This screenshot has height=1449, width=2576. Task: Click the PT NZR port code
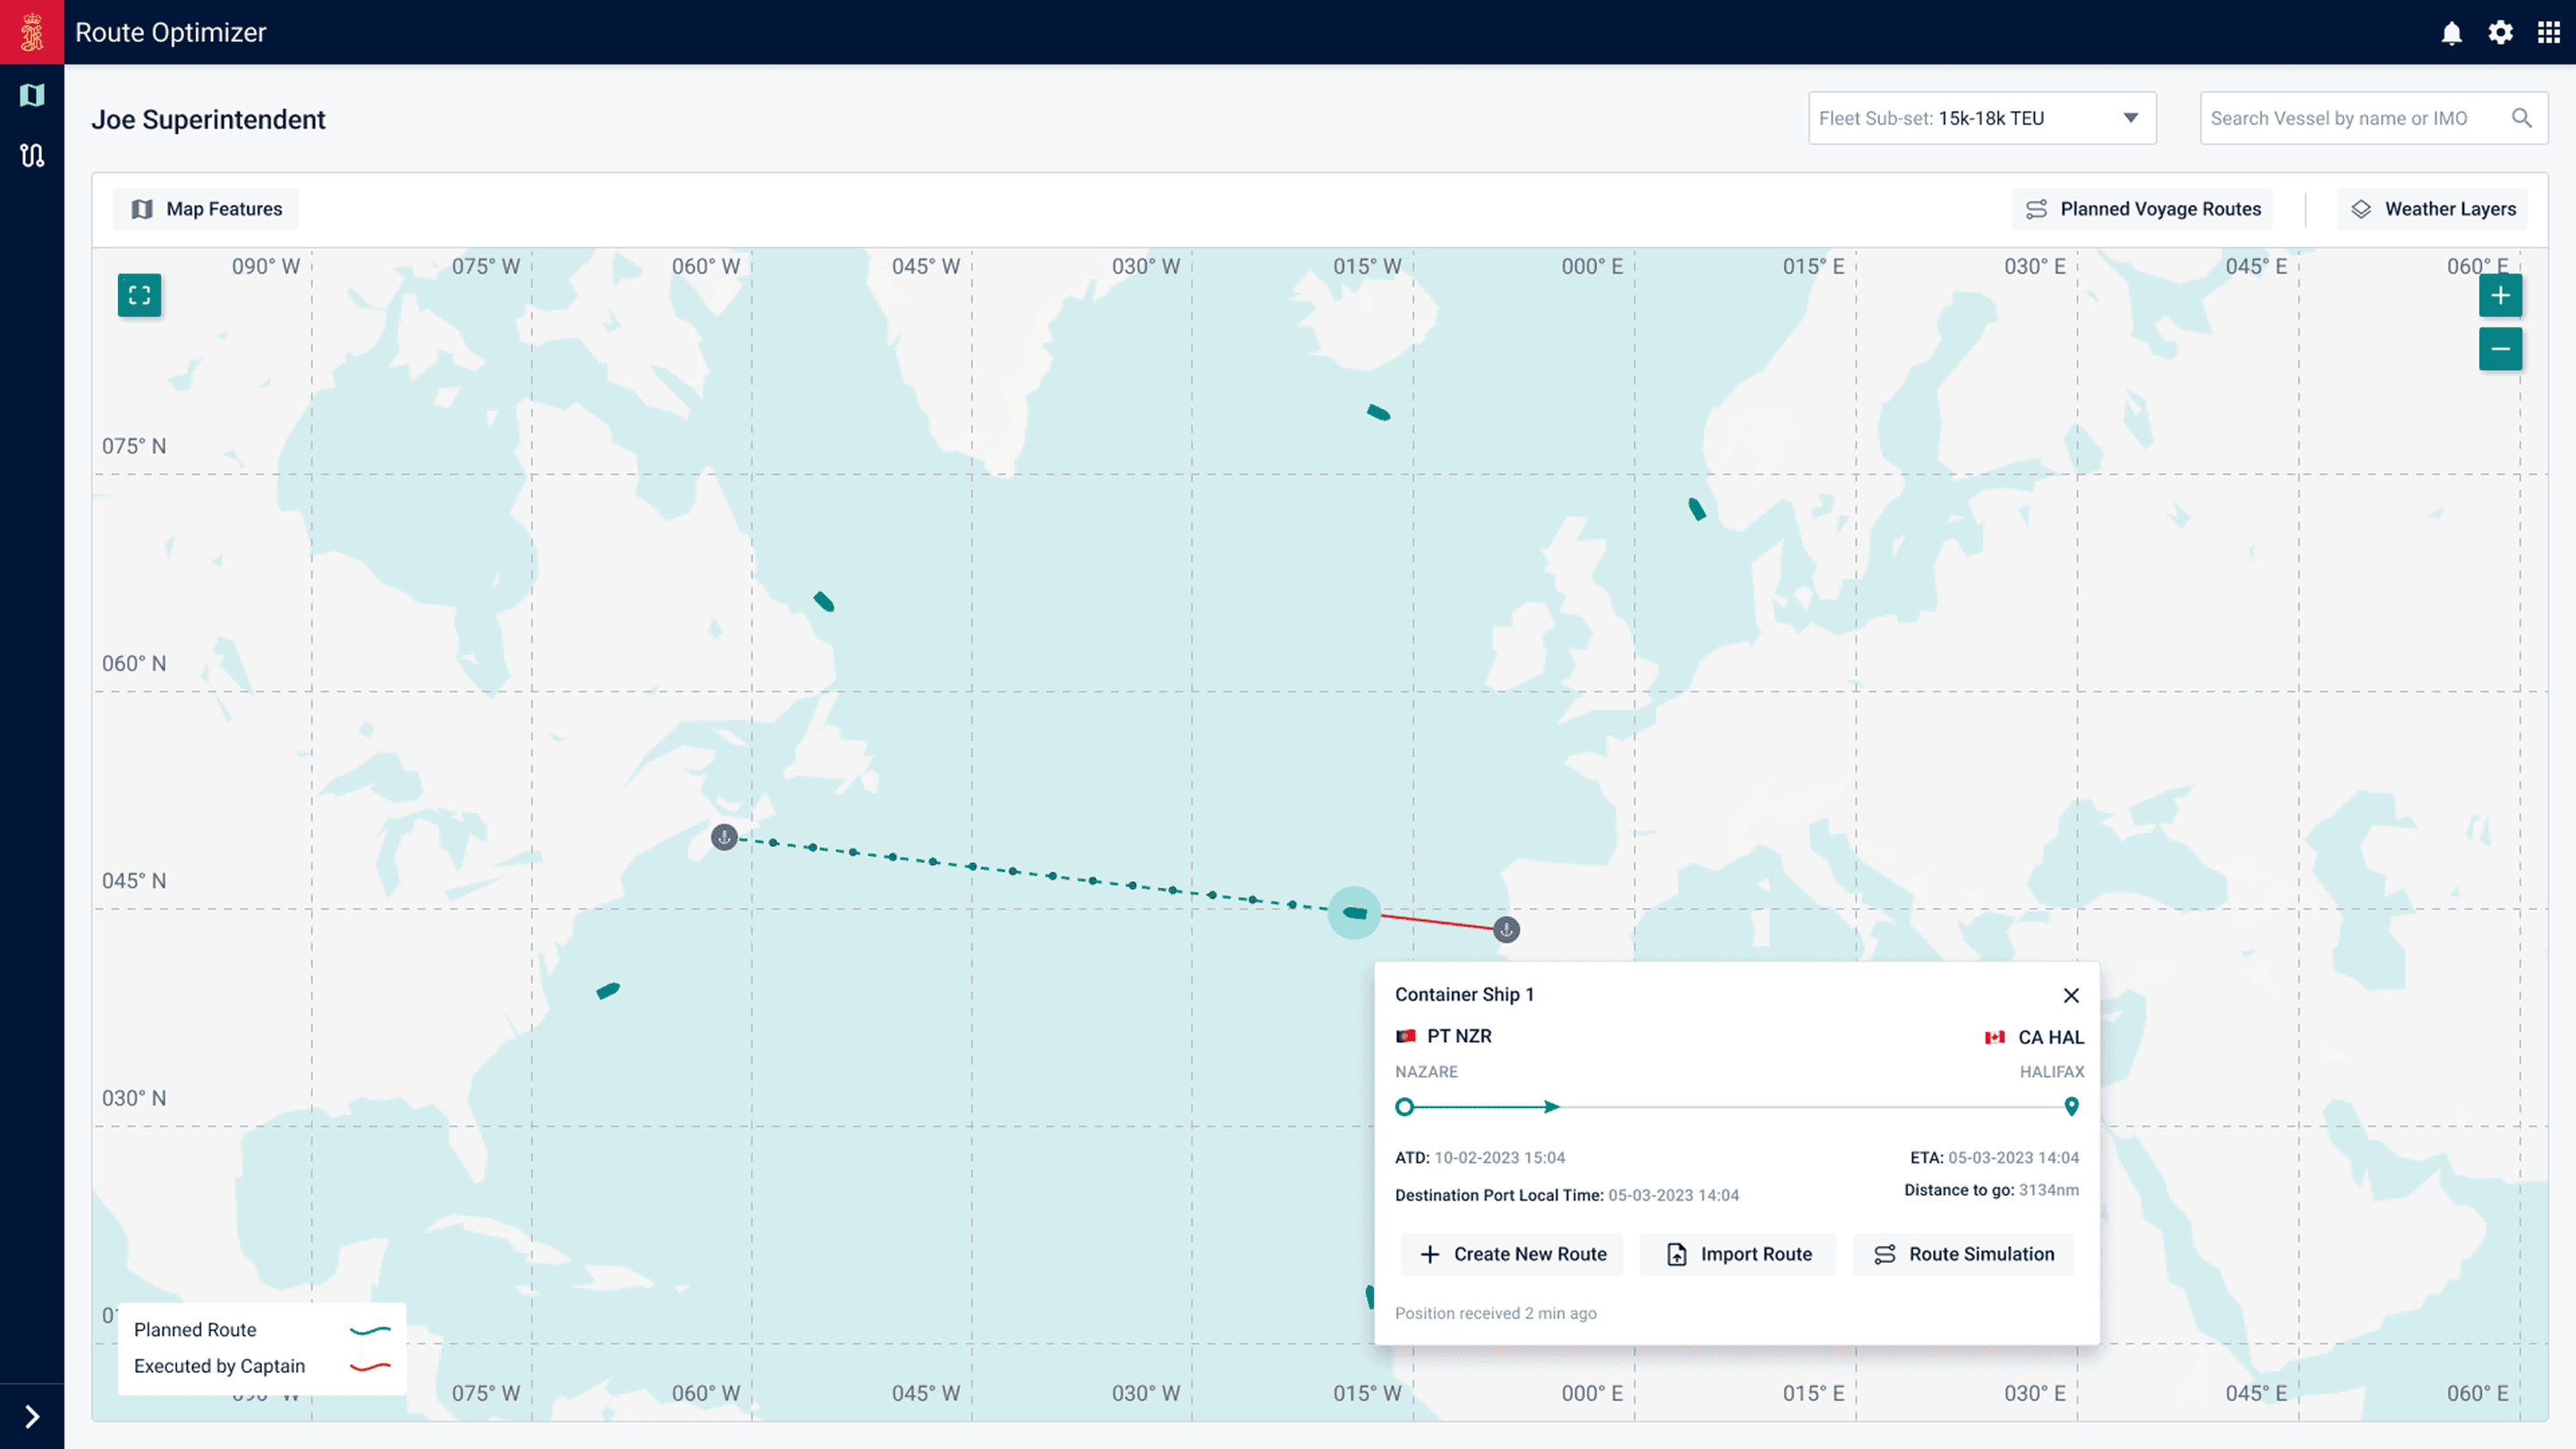[x=1459, y=1036]
